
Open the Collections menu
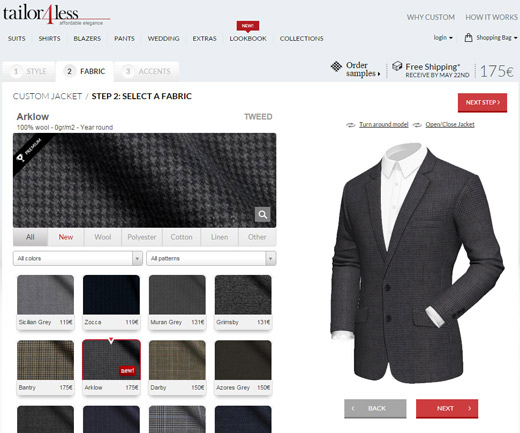[301, 39]
